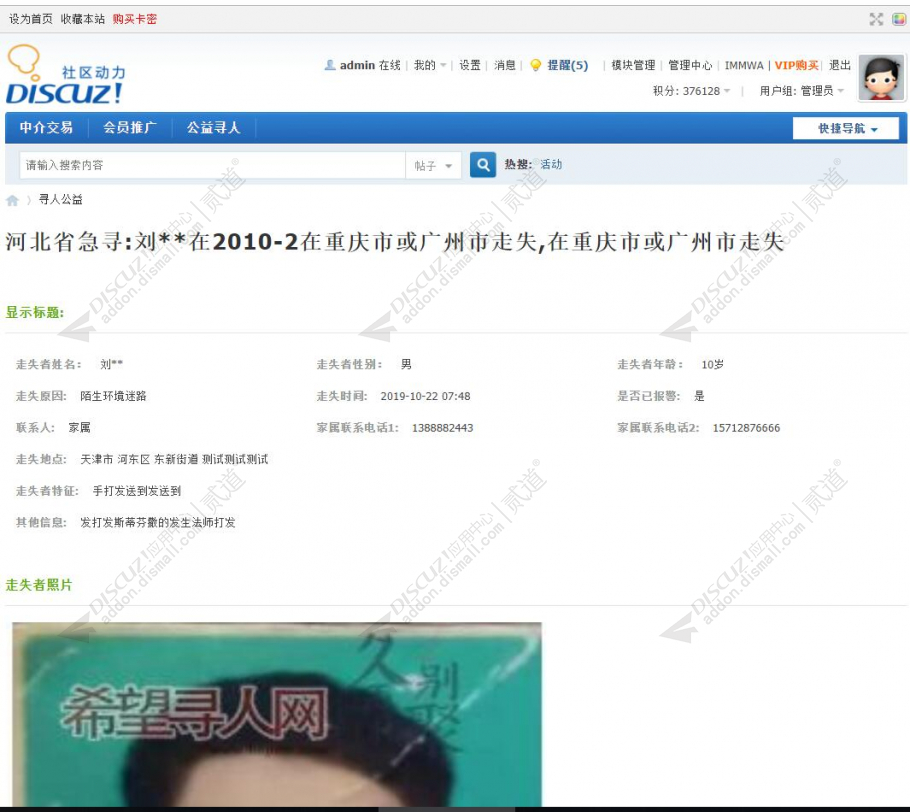Expand the 快捷导航 dropdown
The image size is (910, 812).
(846, 128)
